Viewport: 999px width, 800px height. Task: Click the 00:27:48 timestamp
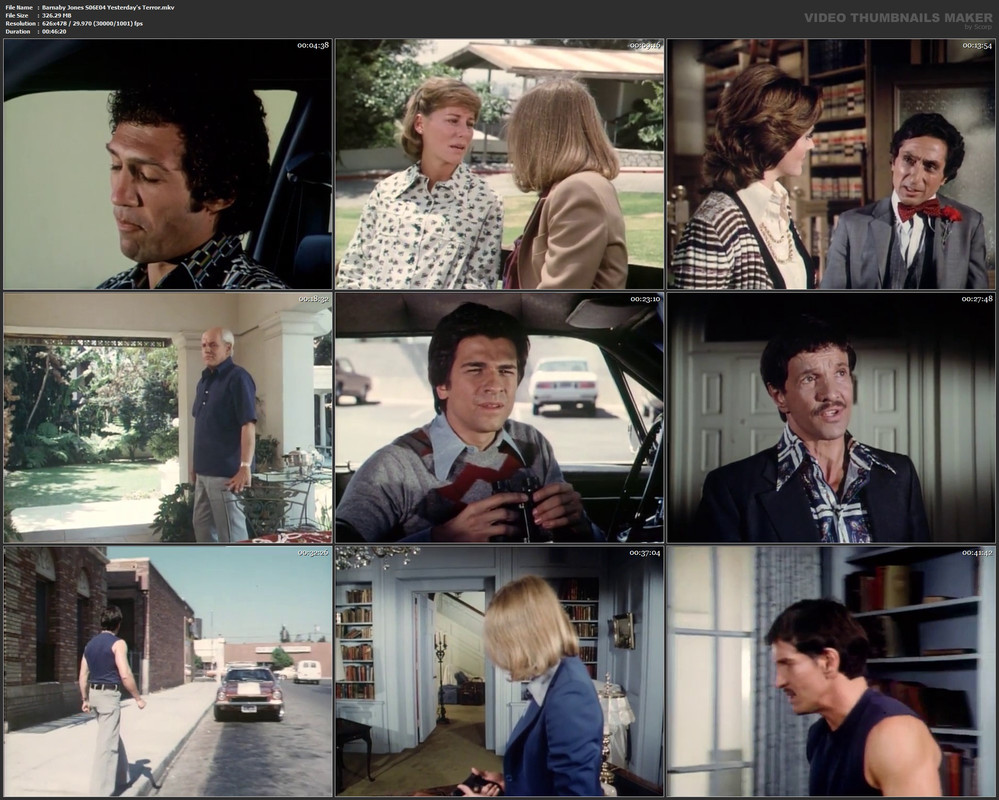pyautogui.click(x=977, y=299)
